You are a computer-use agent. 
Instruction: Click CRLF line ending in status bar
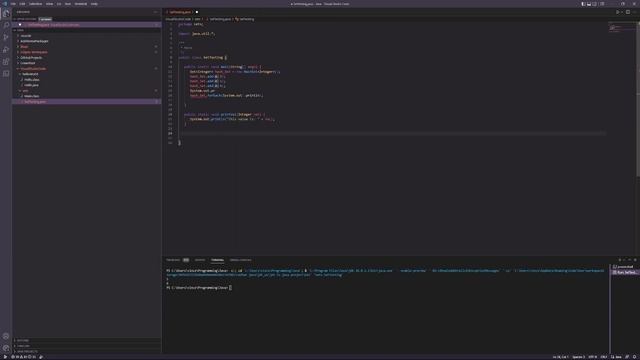(x=604, y=357)
